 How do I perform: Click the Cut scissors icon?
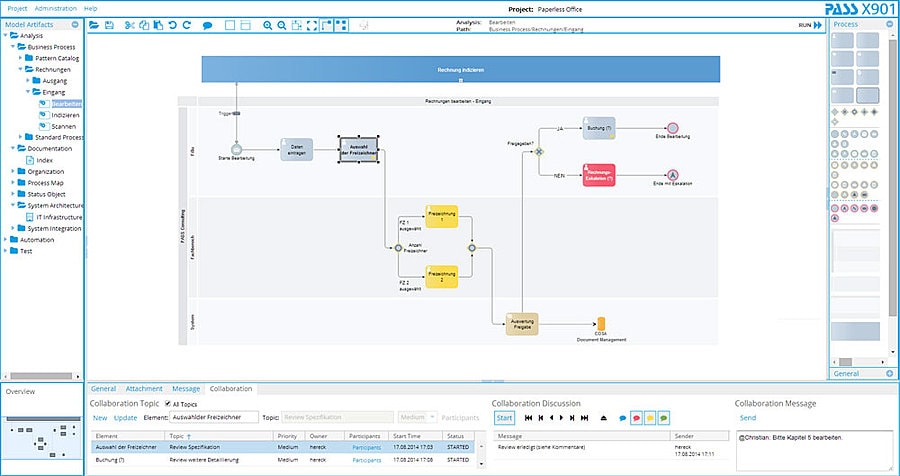130,24
